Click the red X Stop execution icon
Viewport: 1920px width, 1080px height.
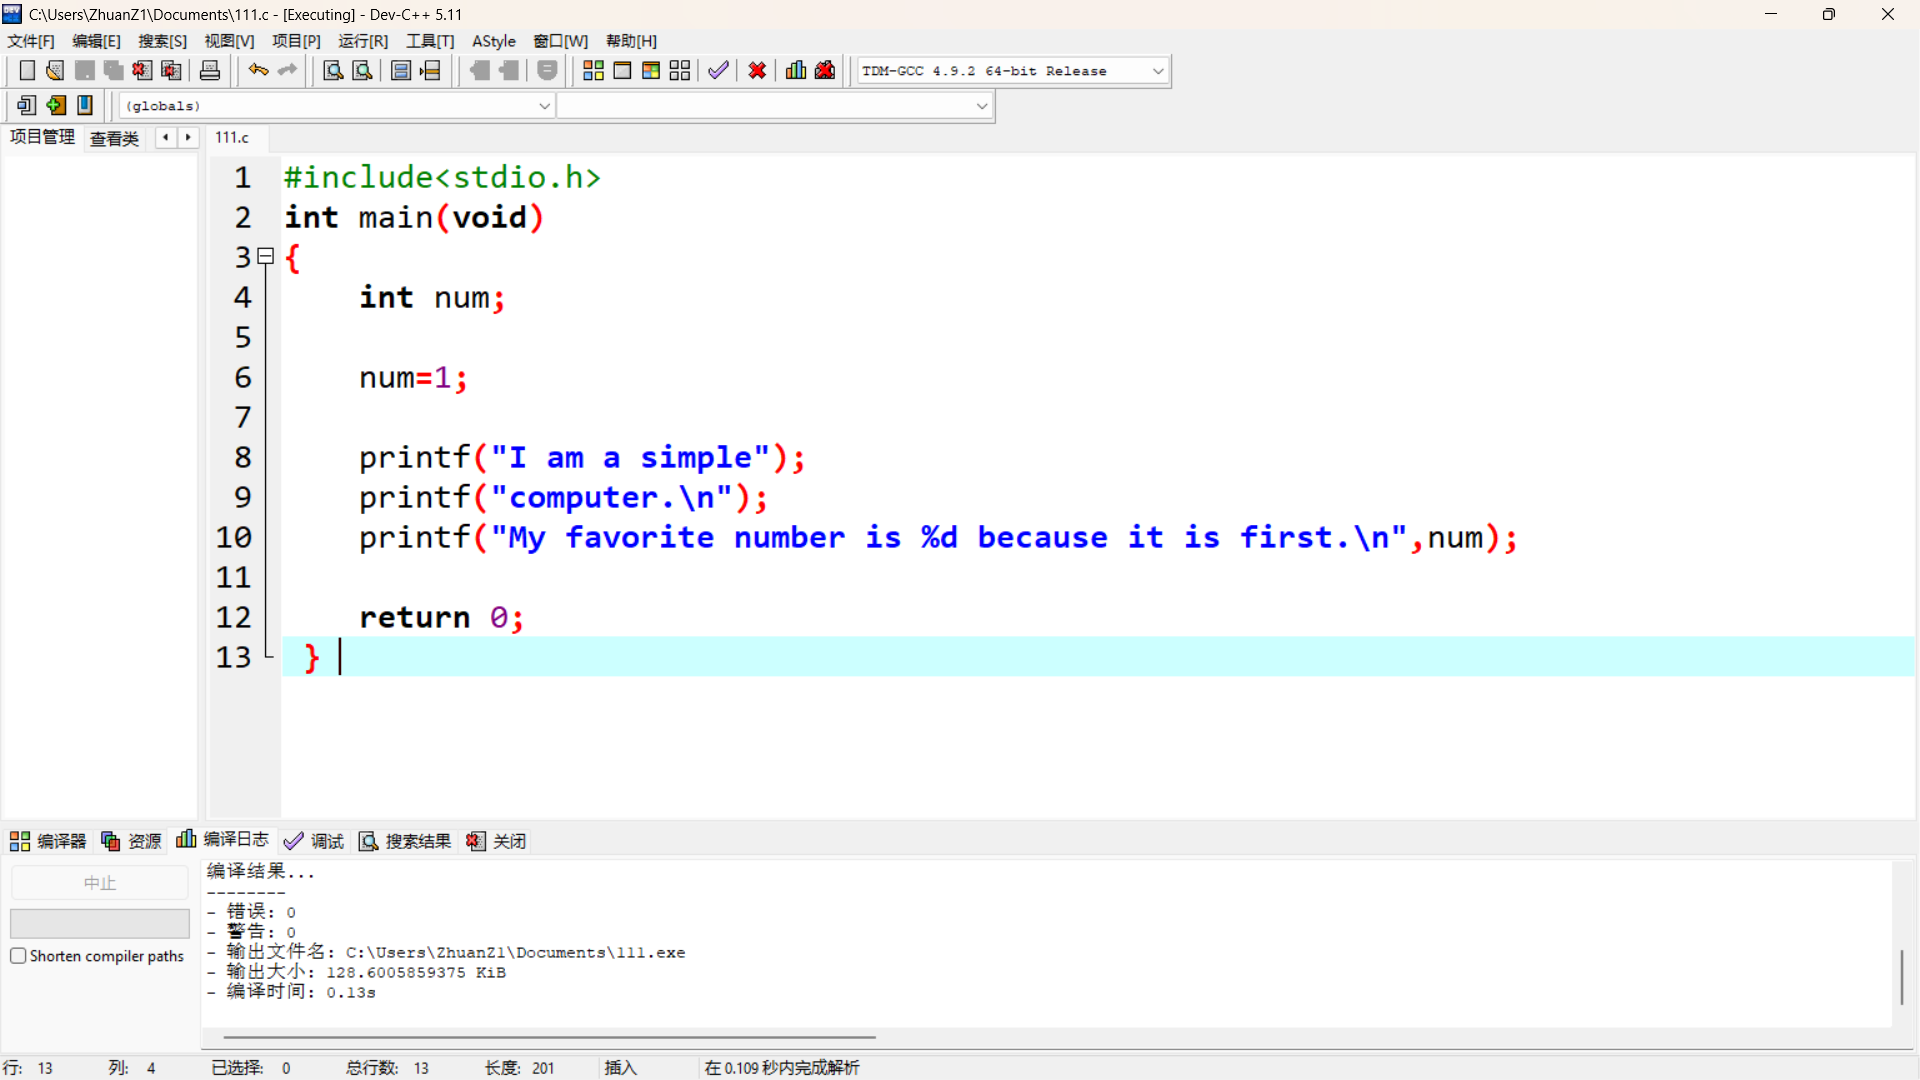click(757, 70)
